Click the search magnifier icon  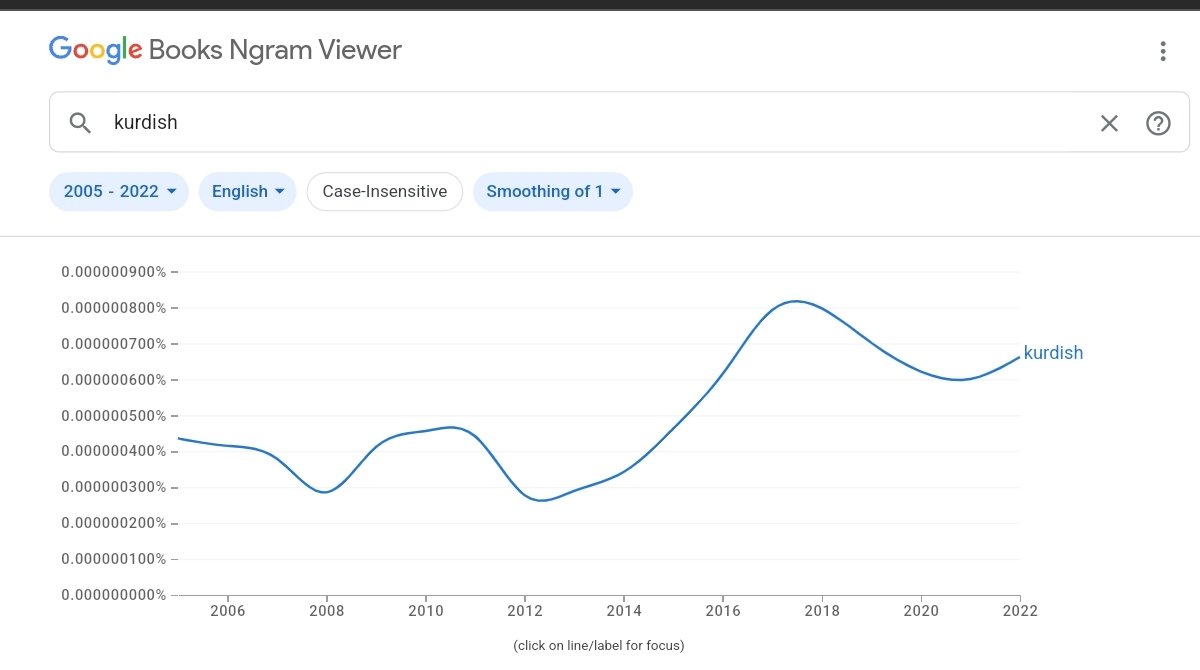pyautogui.click(x=80, y=123)
